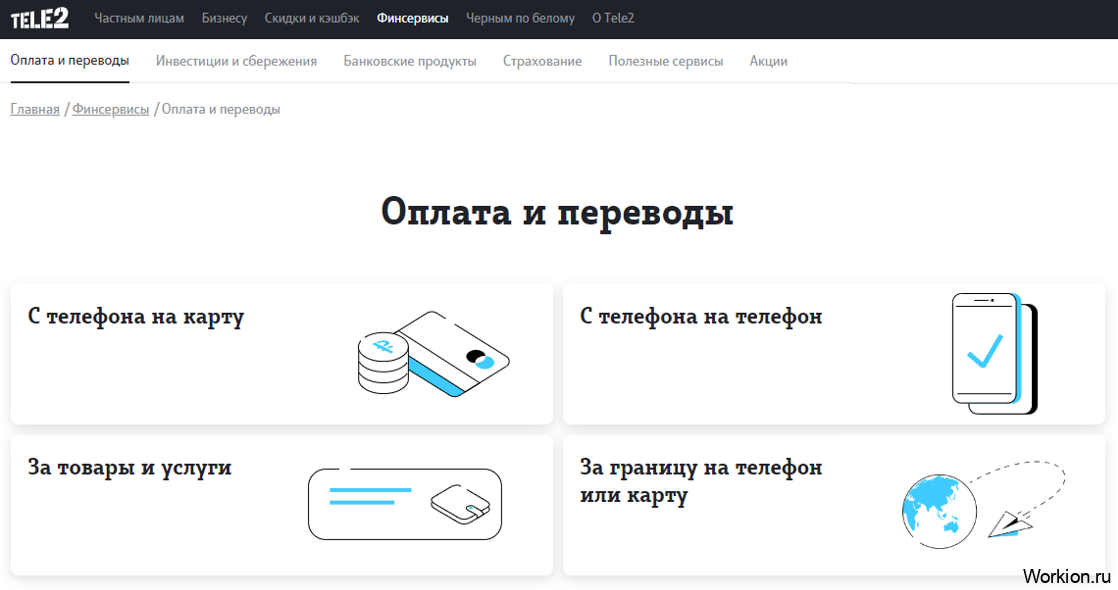The width and height of the screenshot is (1118, 590).
Task: Open the Частным лицам menu item
Action: [139, 18]
